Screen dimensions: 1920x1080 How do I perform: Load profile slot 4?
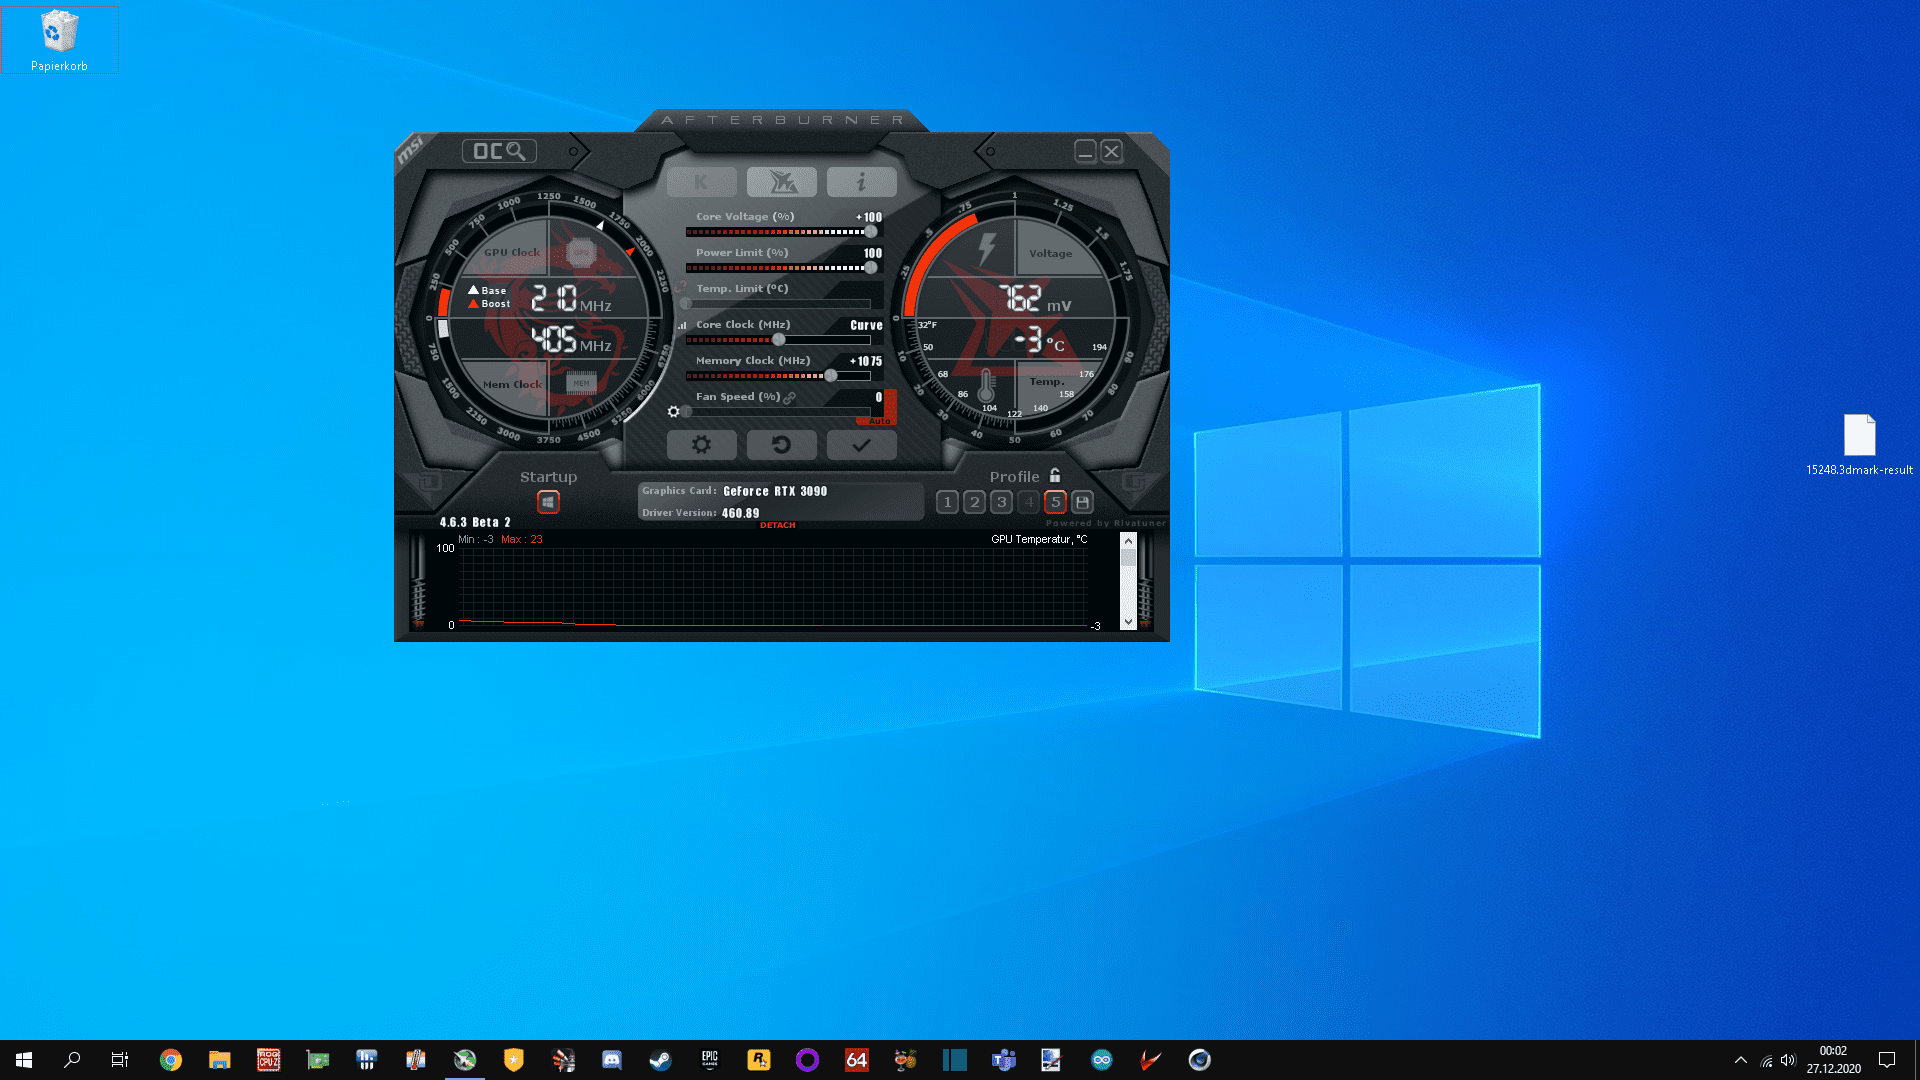[x=1028, y=502]
